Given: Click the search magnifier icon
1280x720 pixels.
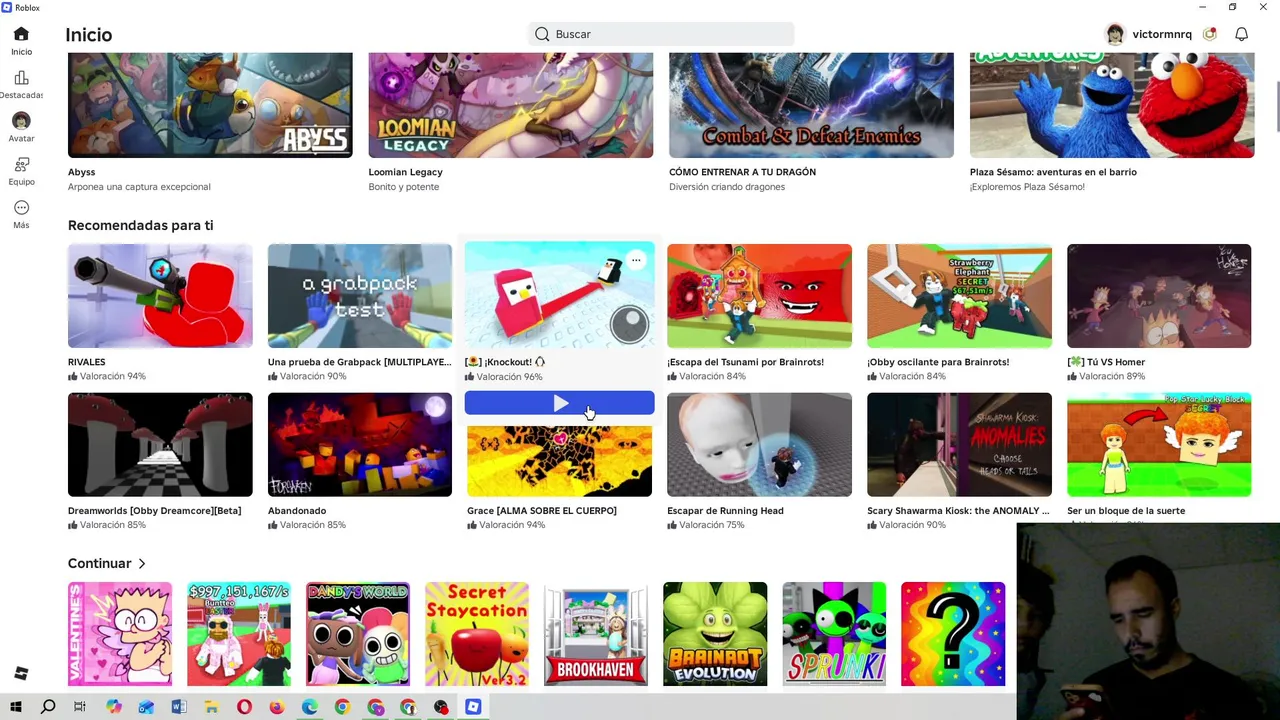Looking at the screenshot, I should click(542, 34).
